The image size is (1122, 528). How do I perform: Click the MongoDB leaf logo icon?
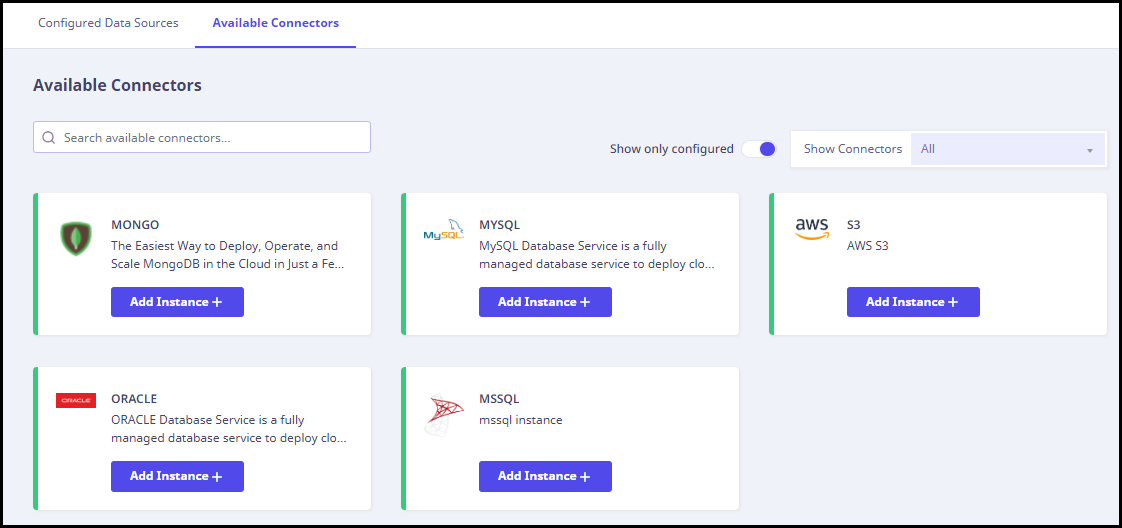point(76,239)
